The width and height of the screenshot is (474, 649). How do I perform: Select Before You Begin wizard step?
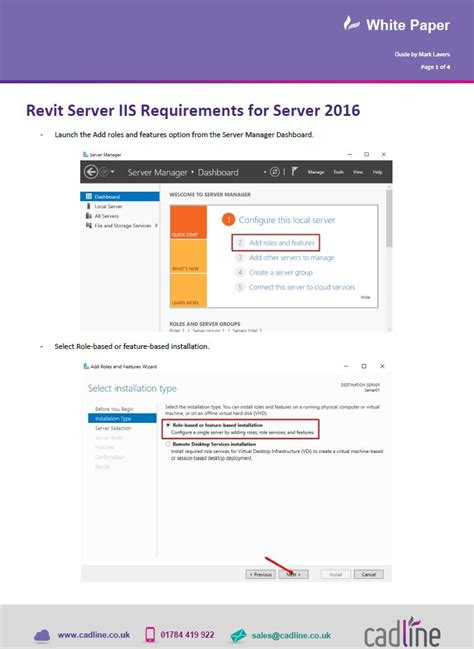coord(114,409)
